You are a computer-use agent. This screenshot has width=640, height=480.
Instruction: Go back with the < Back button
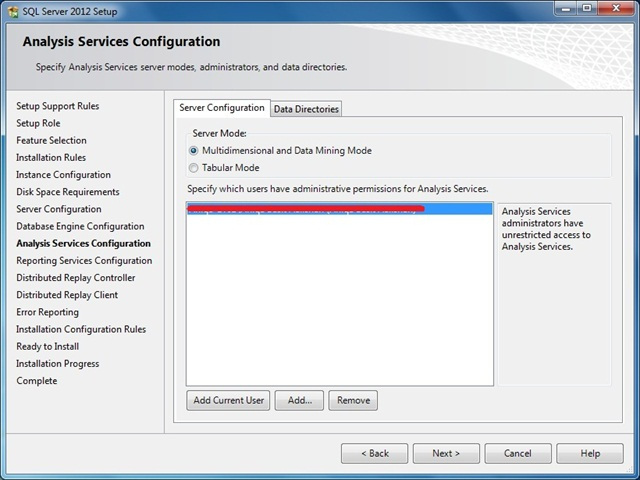374,453
